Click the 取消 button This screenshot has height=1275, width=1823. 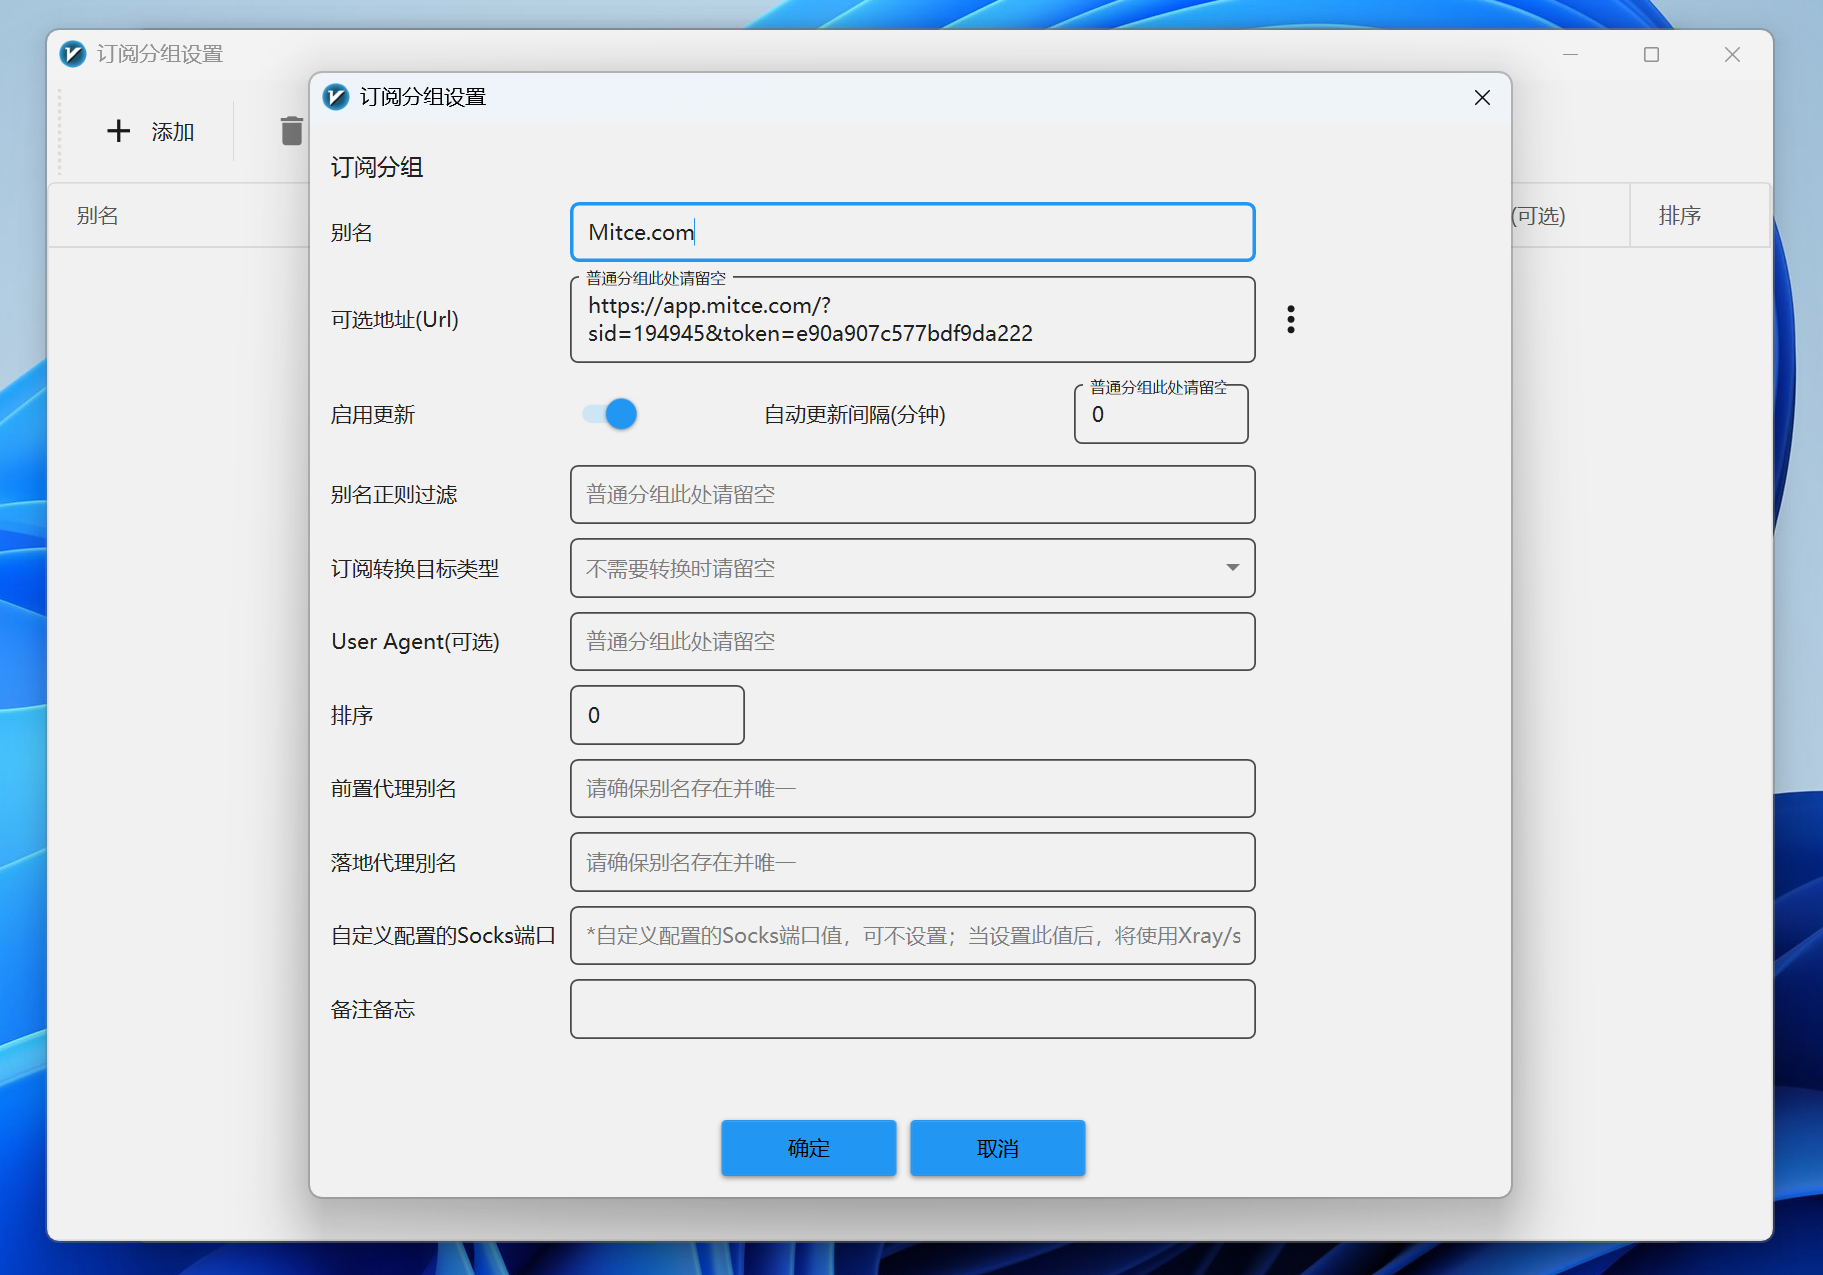997,1148
